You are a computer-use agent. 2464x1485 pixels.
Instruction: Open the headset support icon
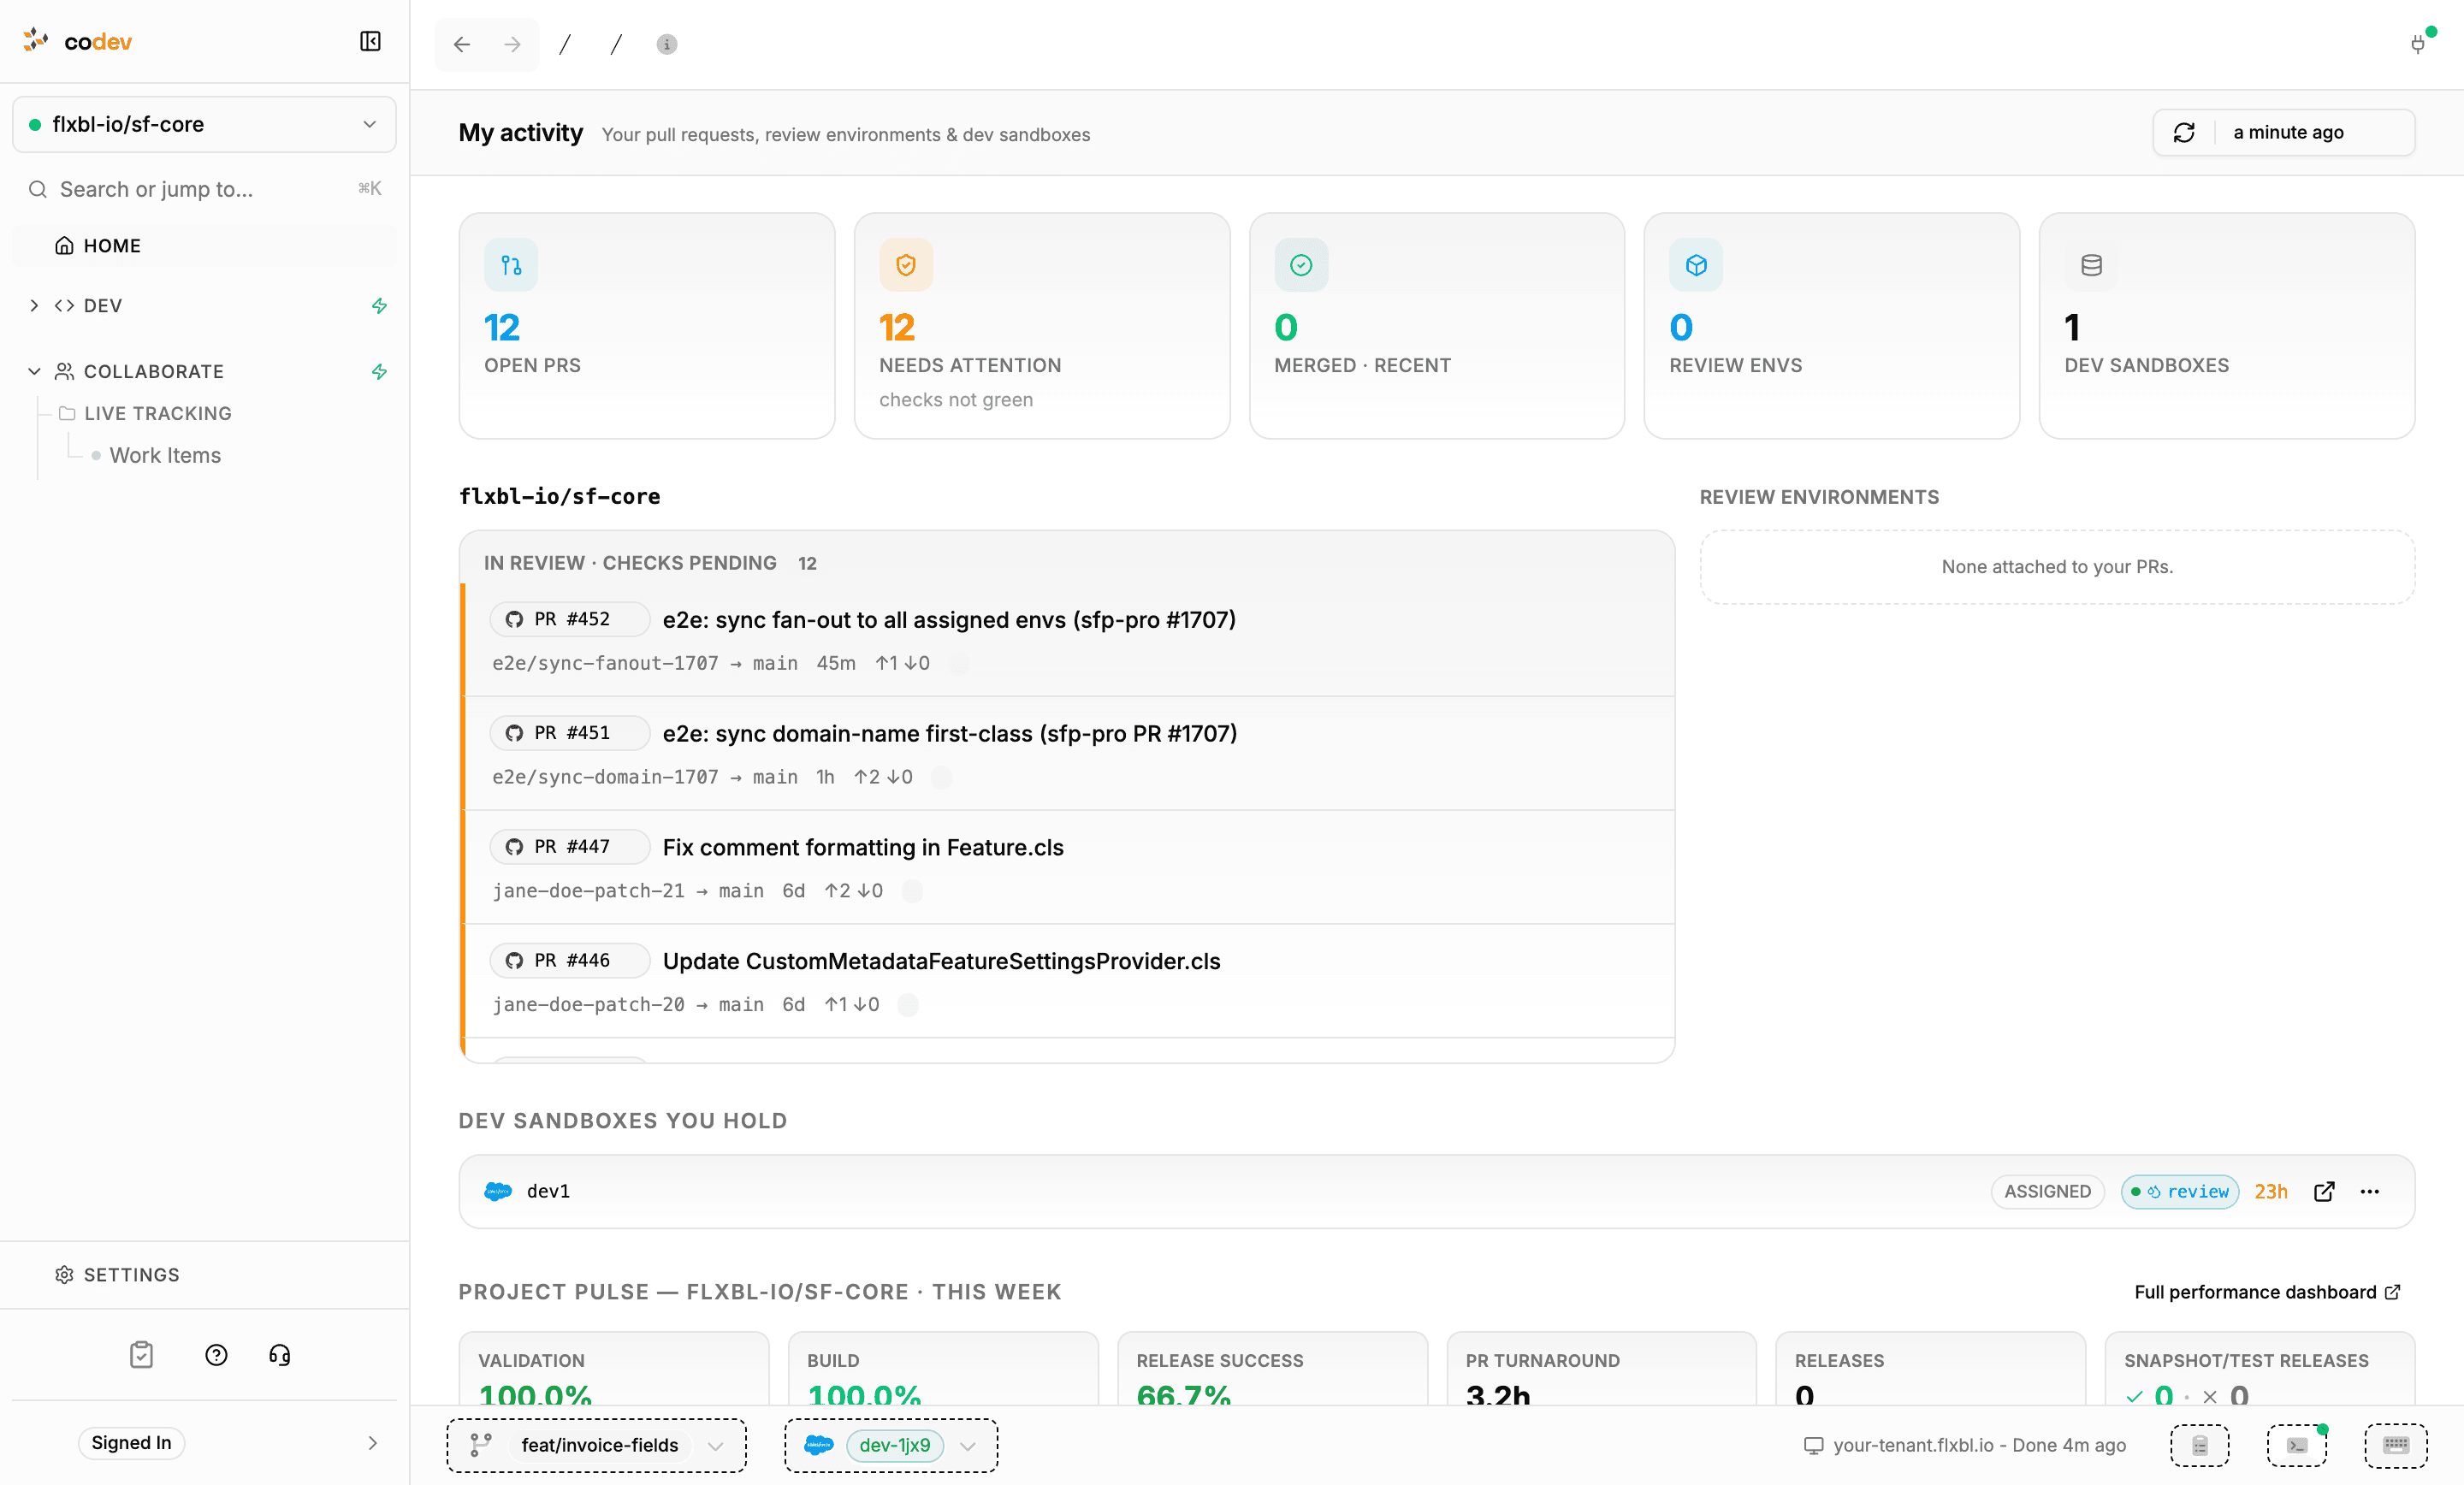[280, 1355]
